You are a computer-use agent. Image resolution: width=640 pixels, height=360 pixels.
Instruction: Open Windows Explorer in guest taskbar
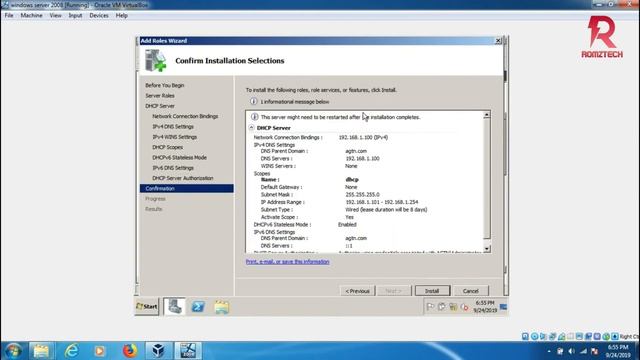coord(221,307)
